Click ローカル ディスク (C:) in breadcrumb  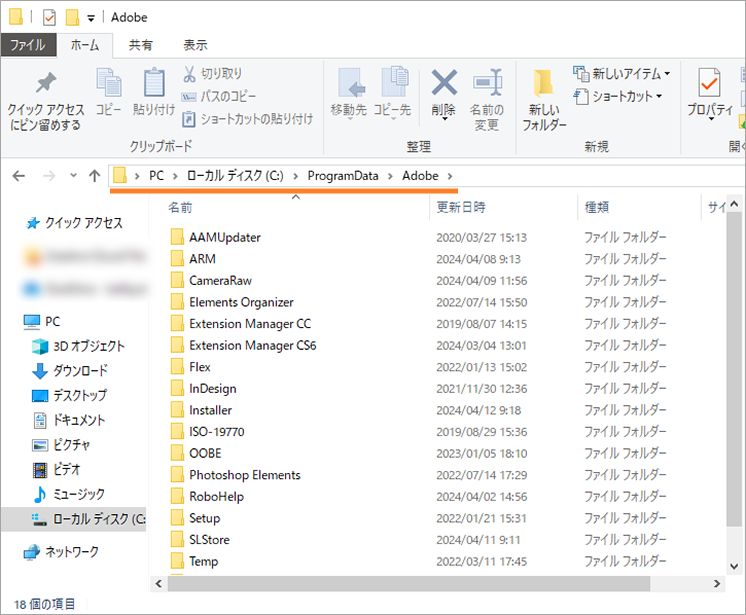235,176
